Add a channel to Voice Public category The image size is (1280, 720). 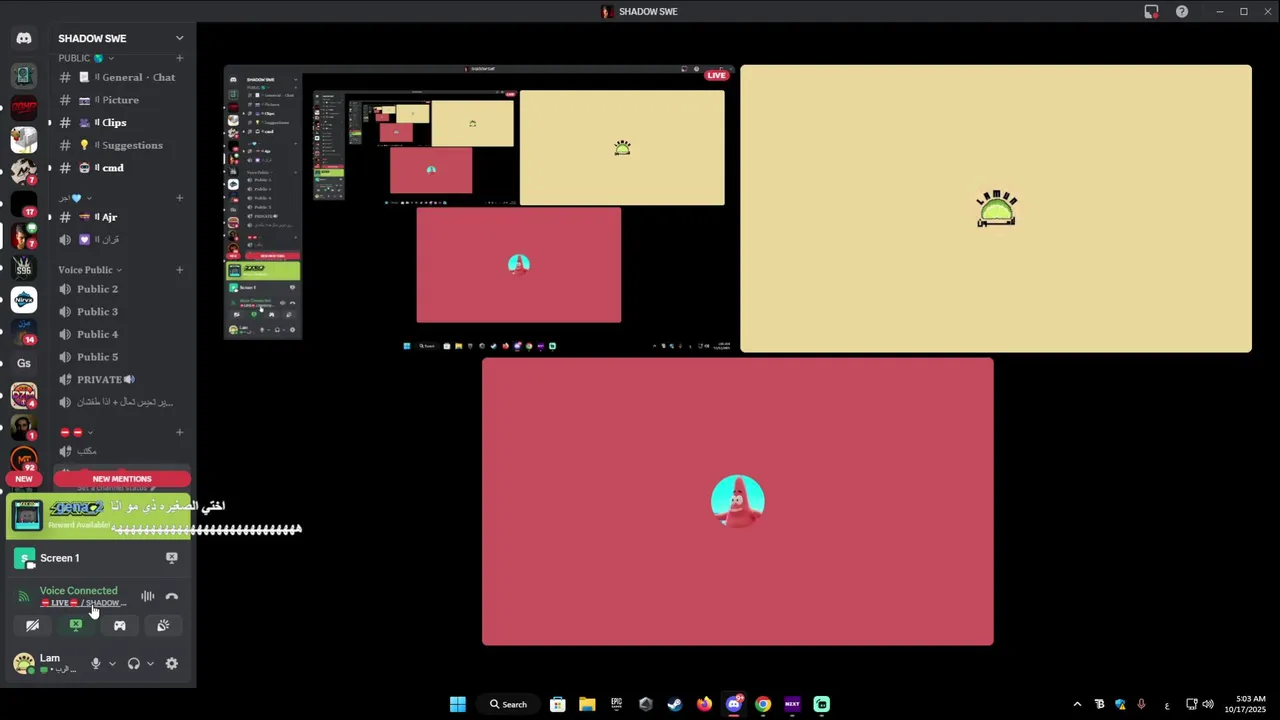click(x=180, y=270)
